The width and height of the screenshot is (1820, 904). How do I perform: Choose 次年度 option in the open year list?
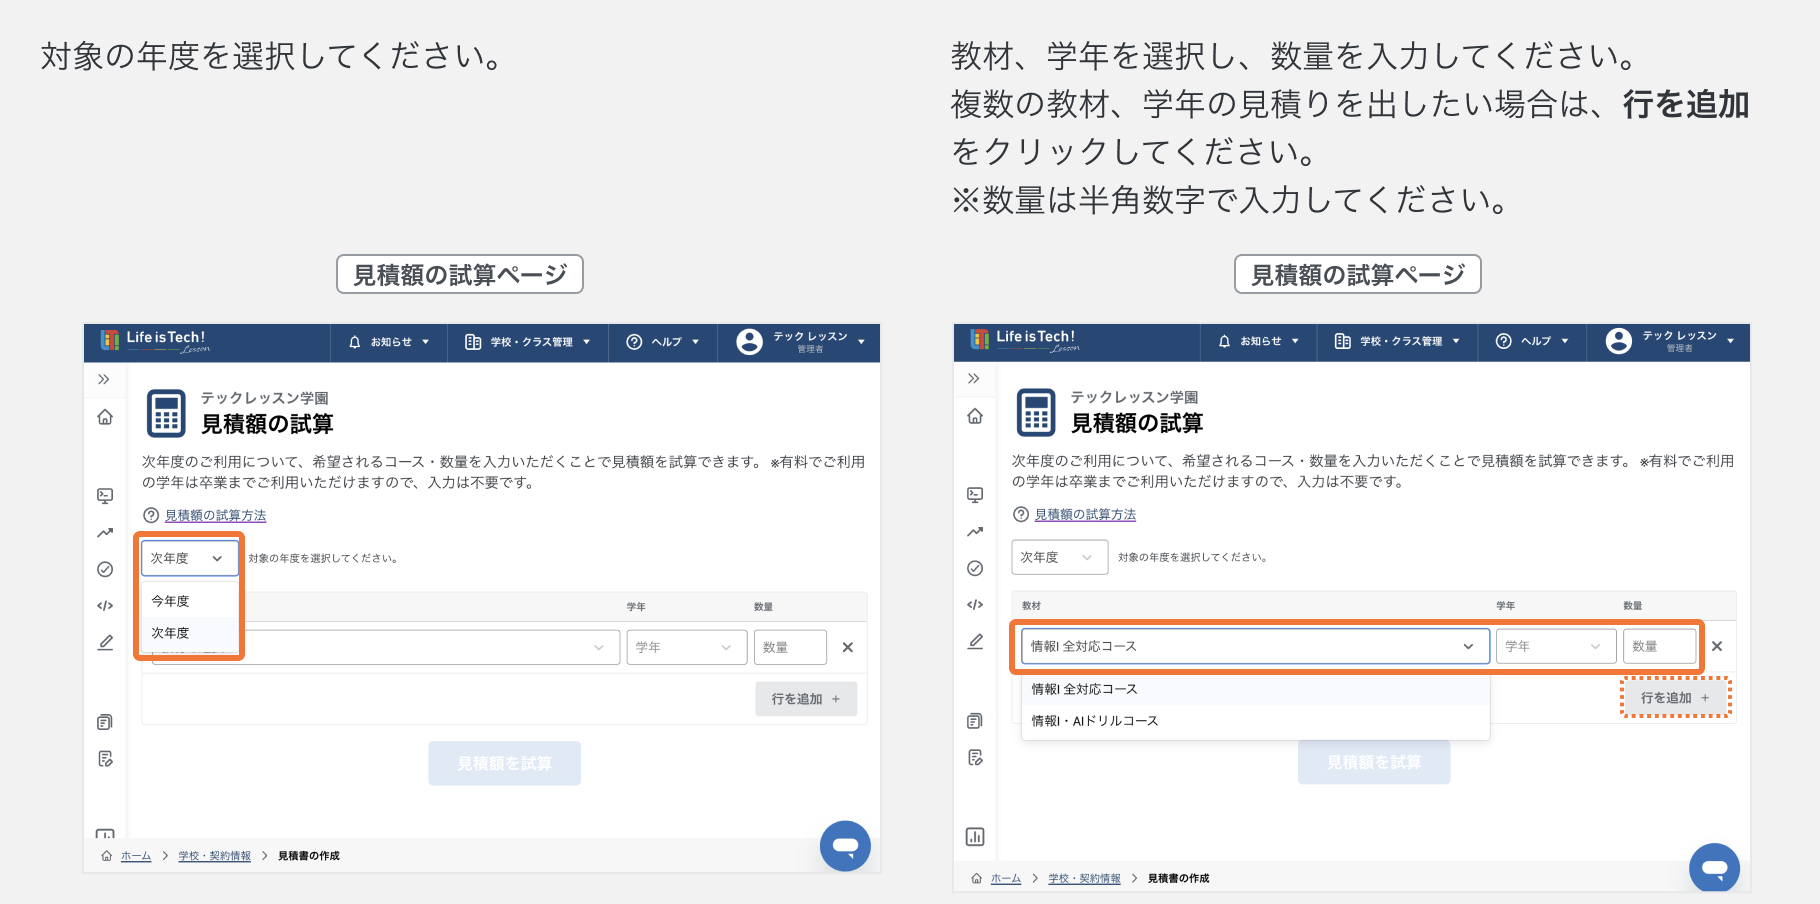click(190, 633)
